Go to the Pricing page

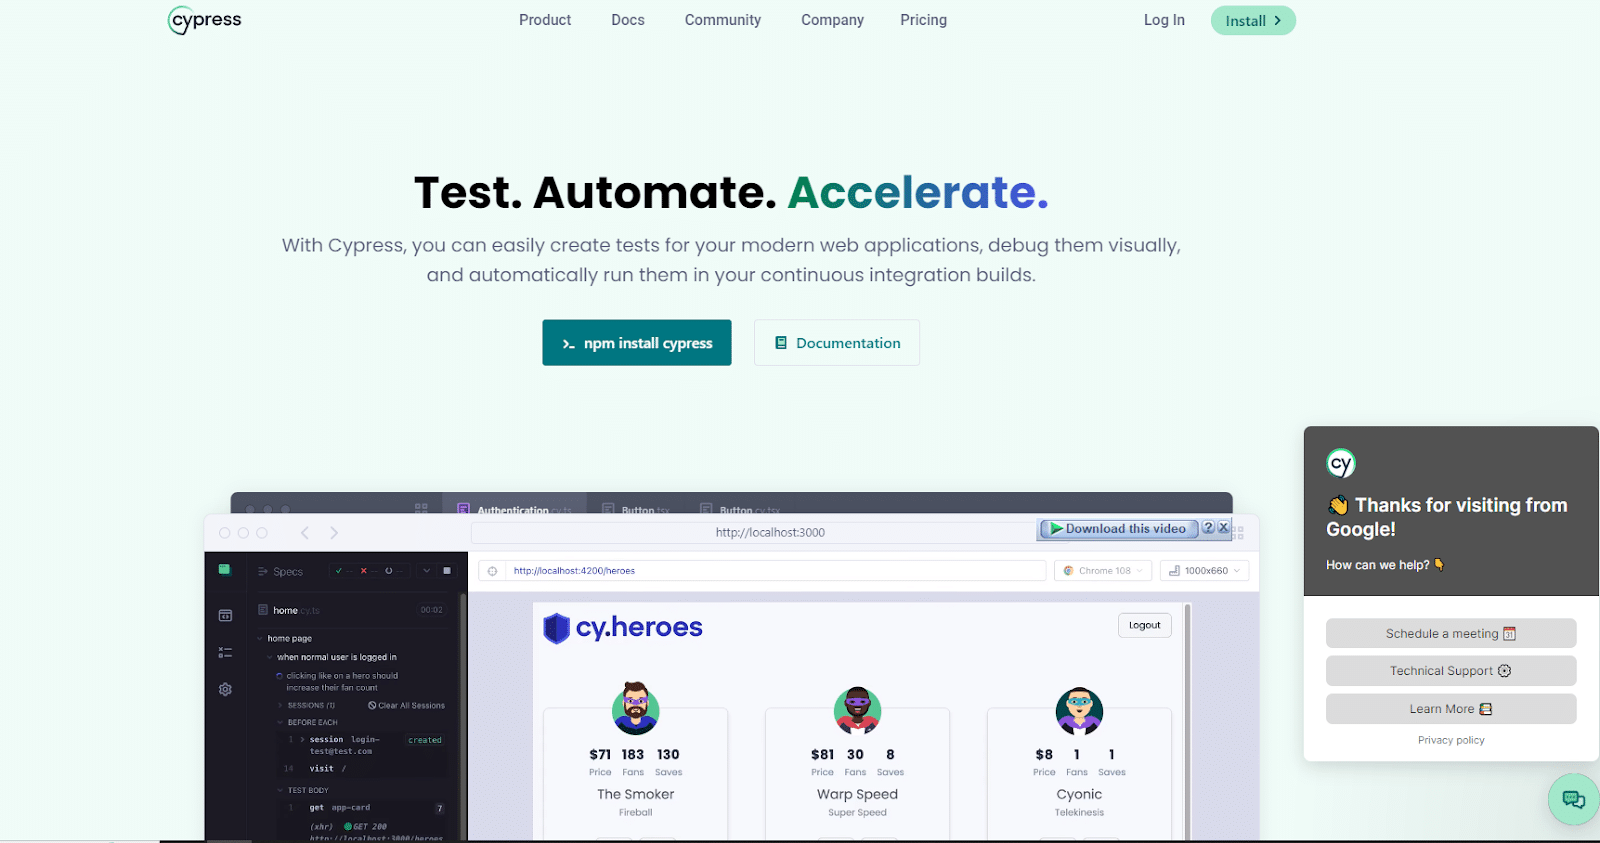click(x=923, y=20)
